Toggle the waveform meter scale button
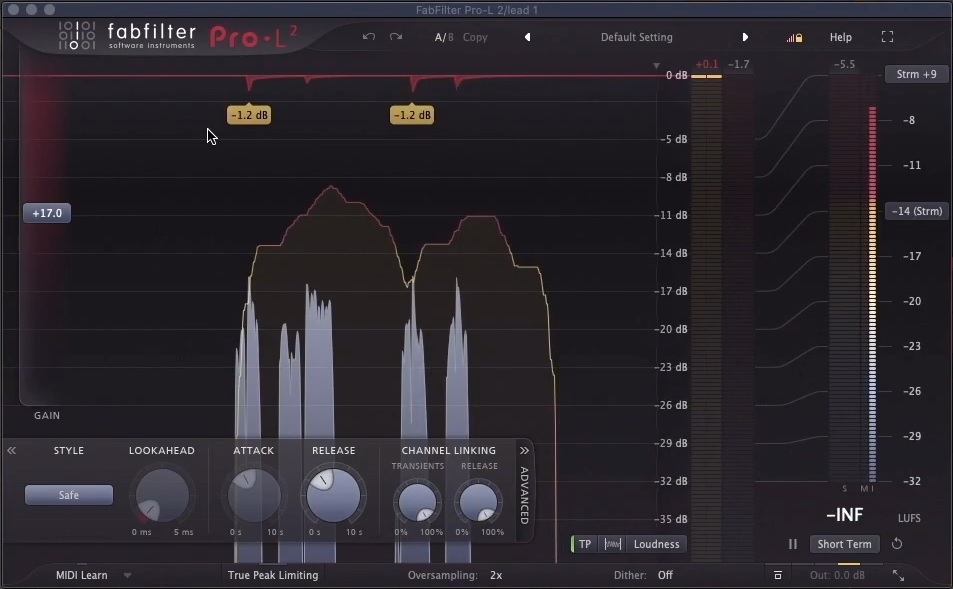 [613, 544]
